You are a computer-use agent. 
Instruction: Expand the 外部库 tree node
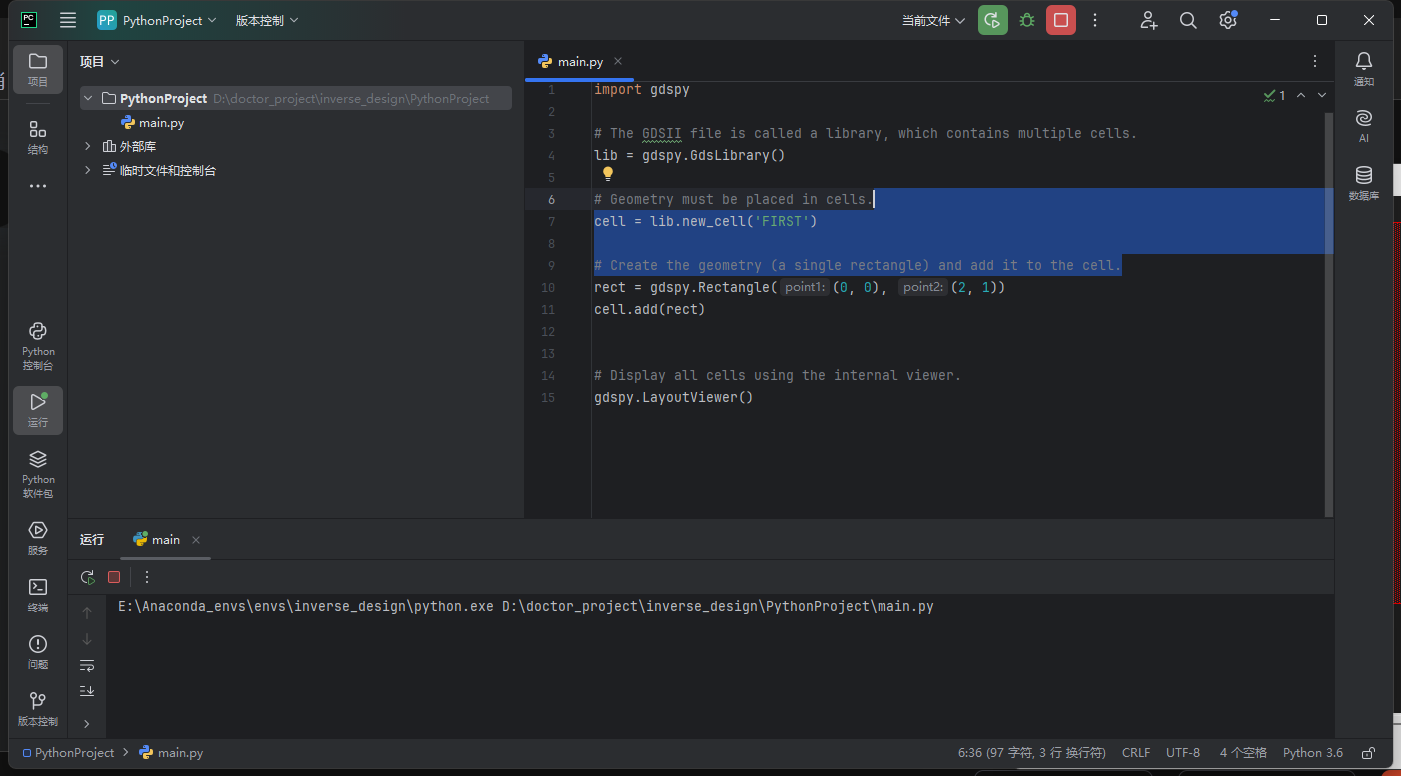[x=87, y=146]
